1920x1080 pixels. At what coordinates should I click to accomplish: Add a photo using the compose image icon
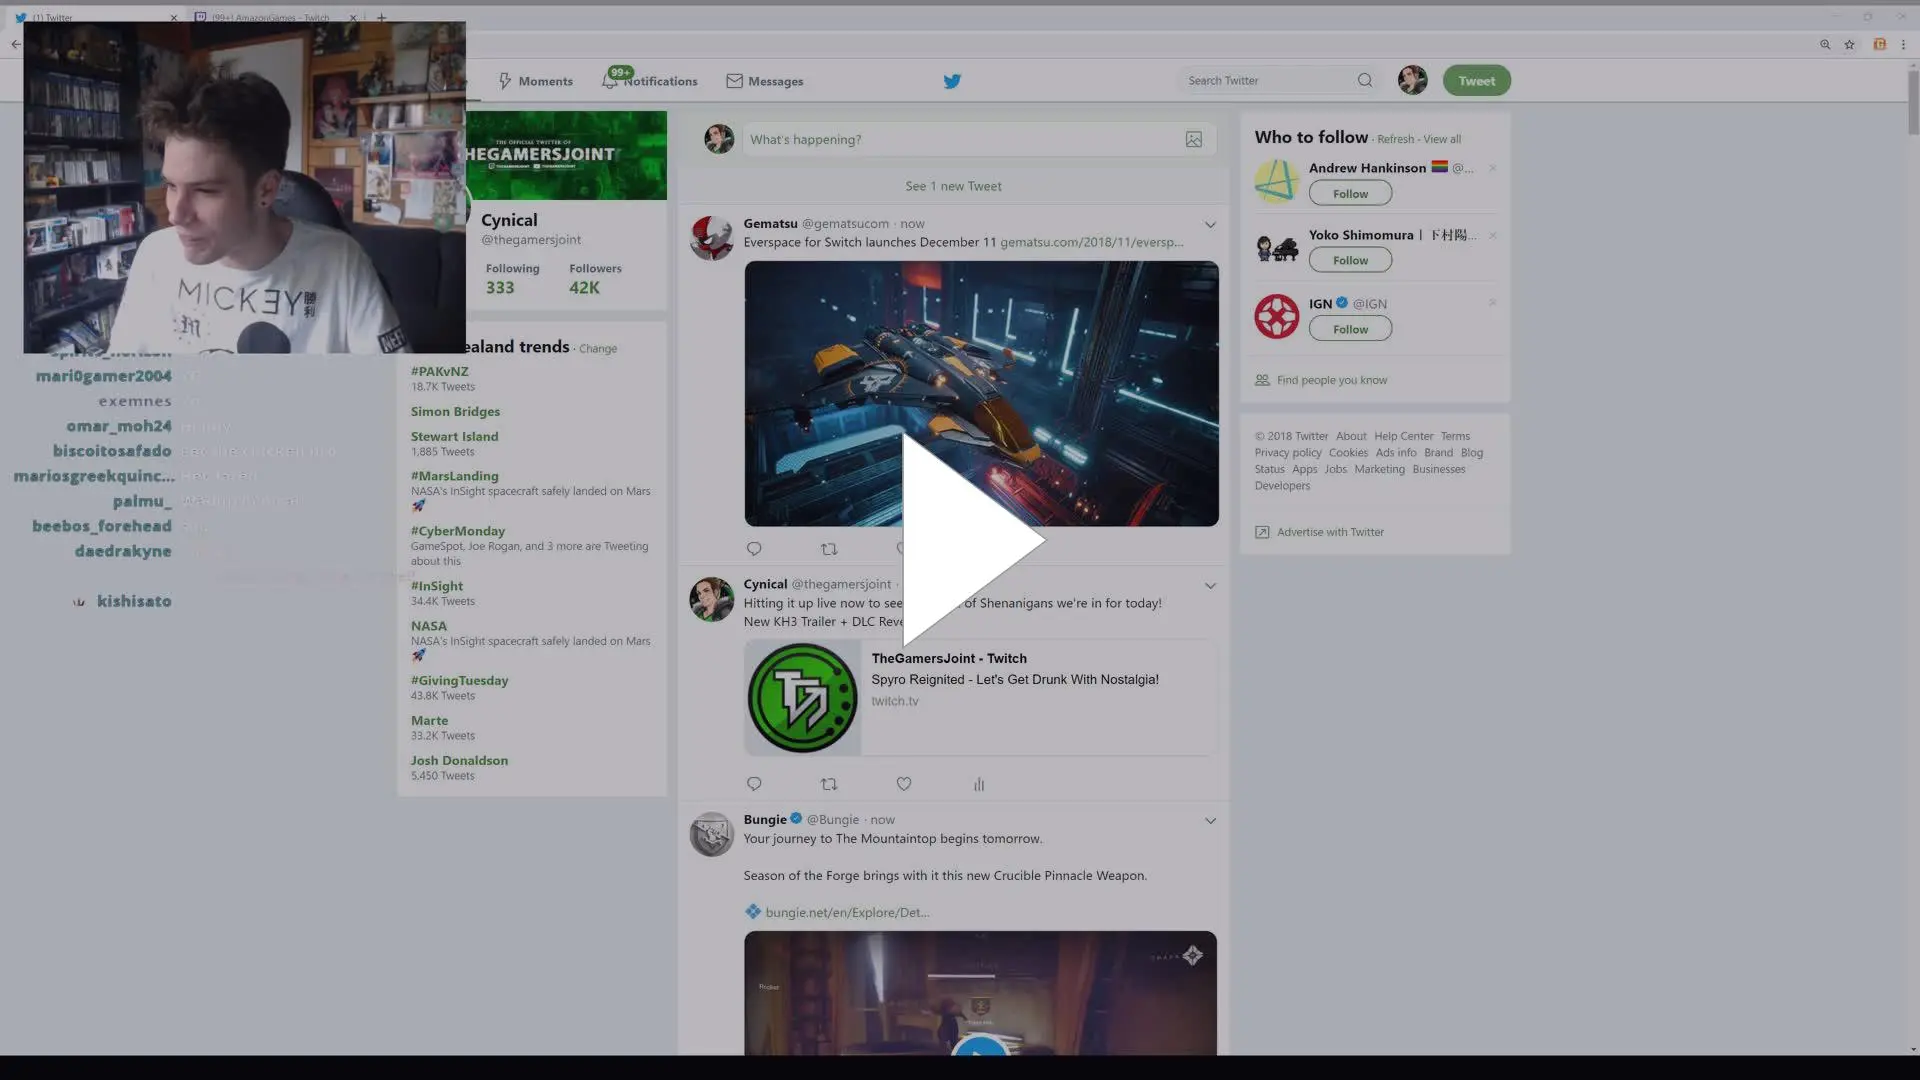[x=1194, y=140]
